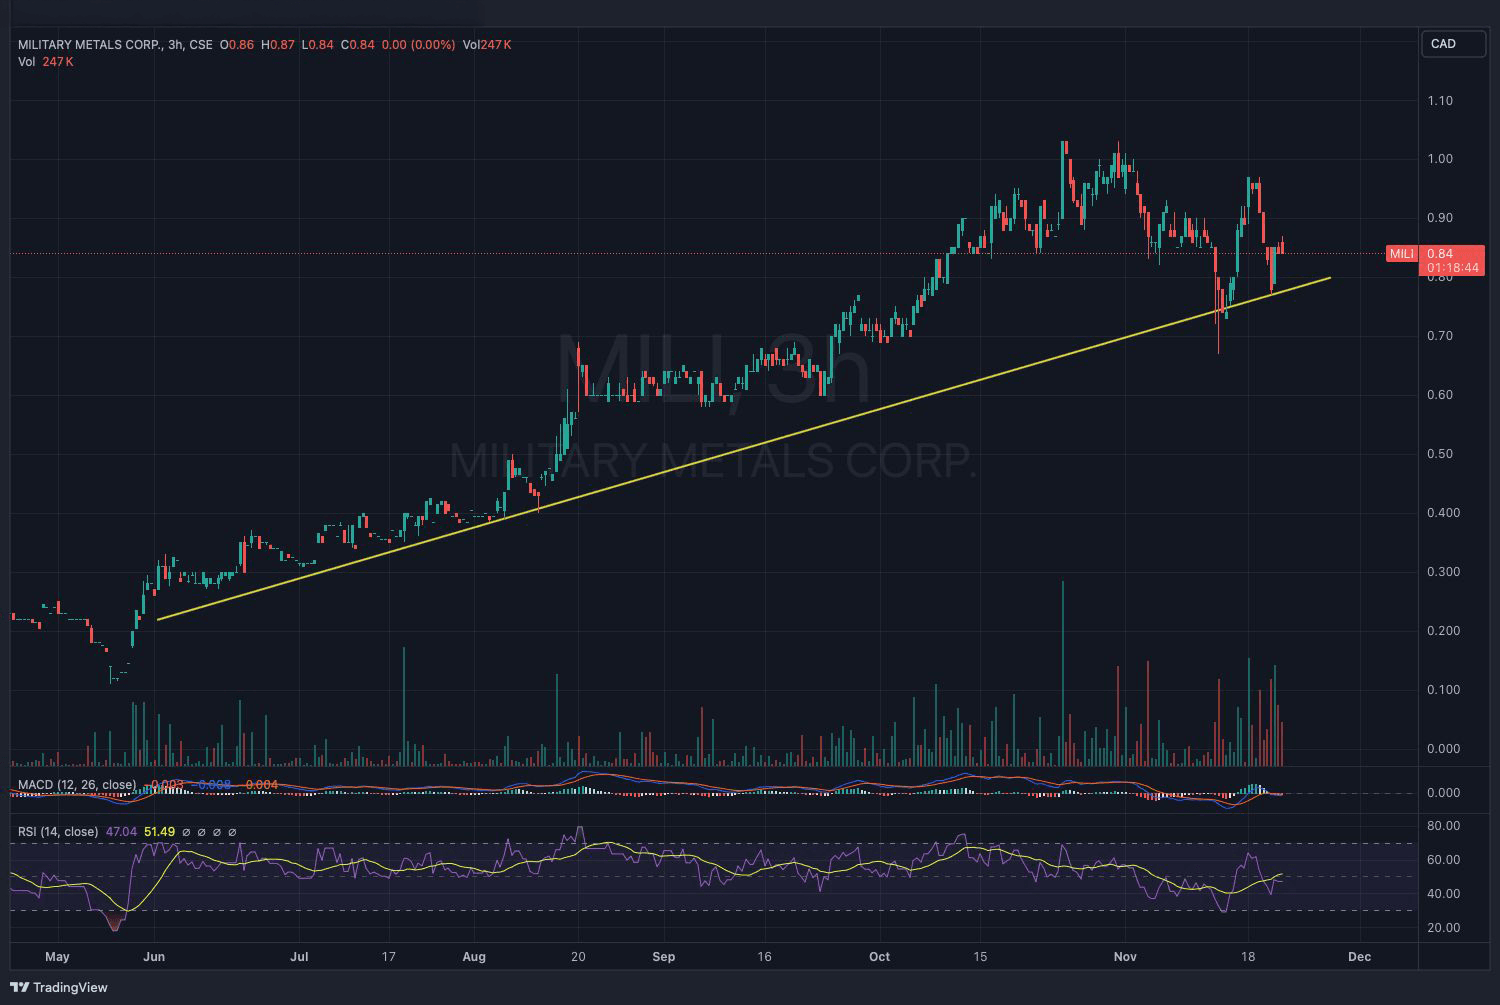The image size is (1500, 1005).
Task: Click the Jun marker on time axis
Action: tap(154, 957)
